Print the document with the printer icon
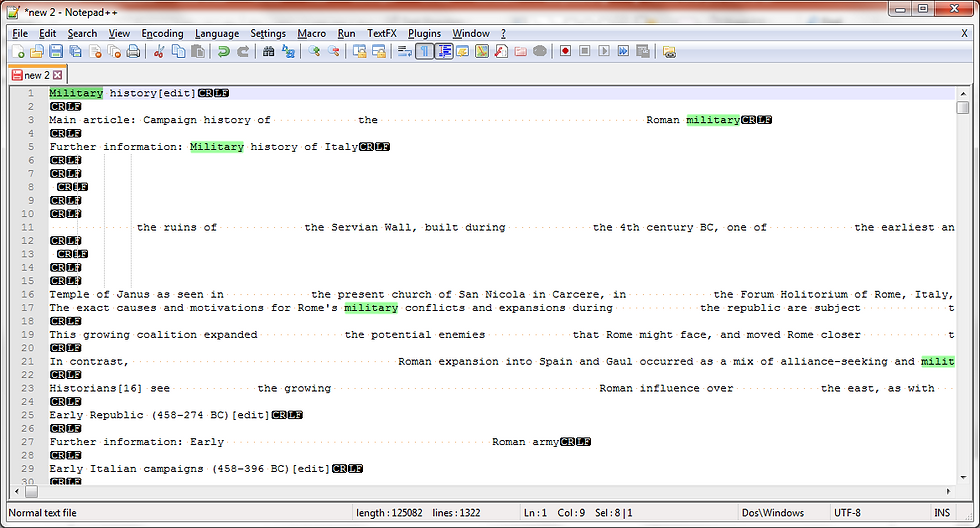 [133, 52]
